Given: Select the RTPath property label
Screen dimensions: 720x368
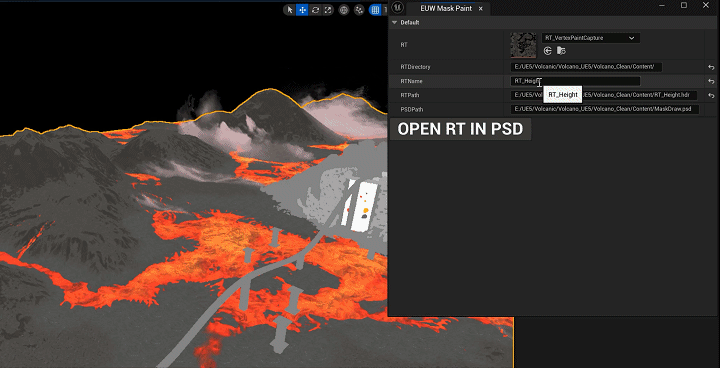Looking at the screenshot, I should [410, 96].
